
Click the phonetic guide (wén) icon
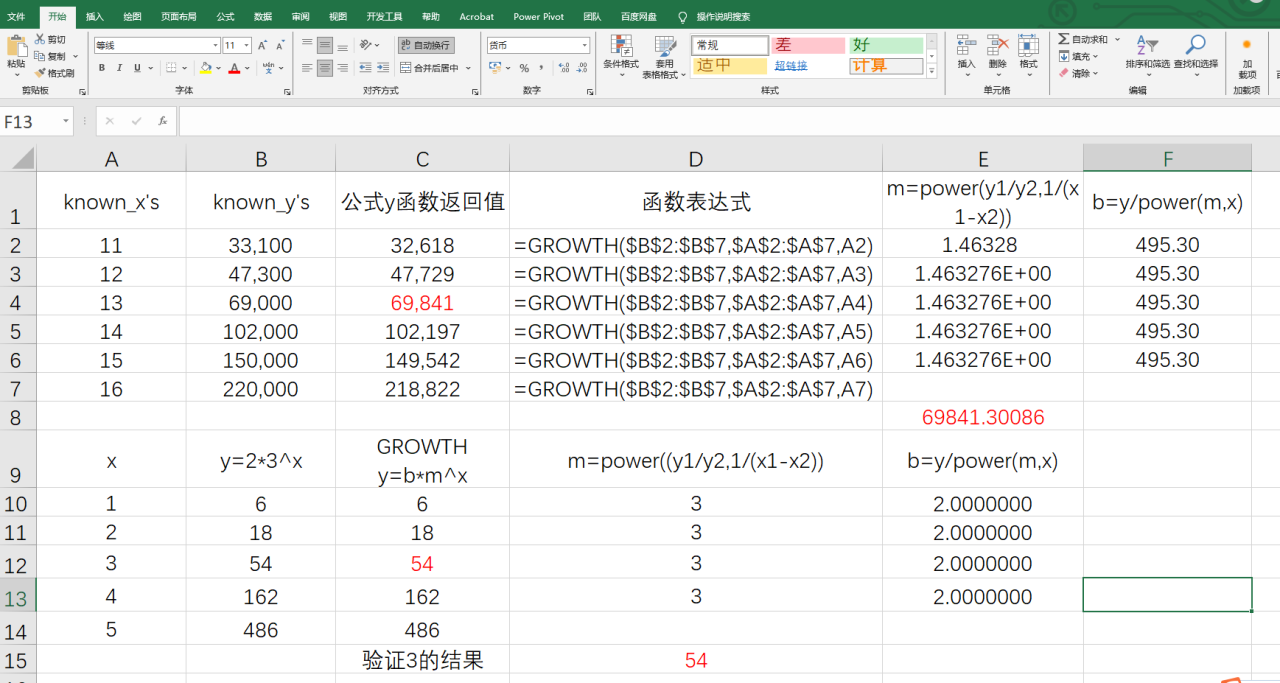click(x=268, y=68)
